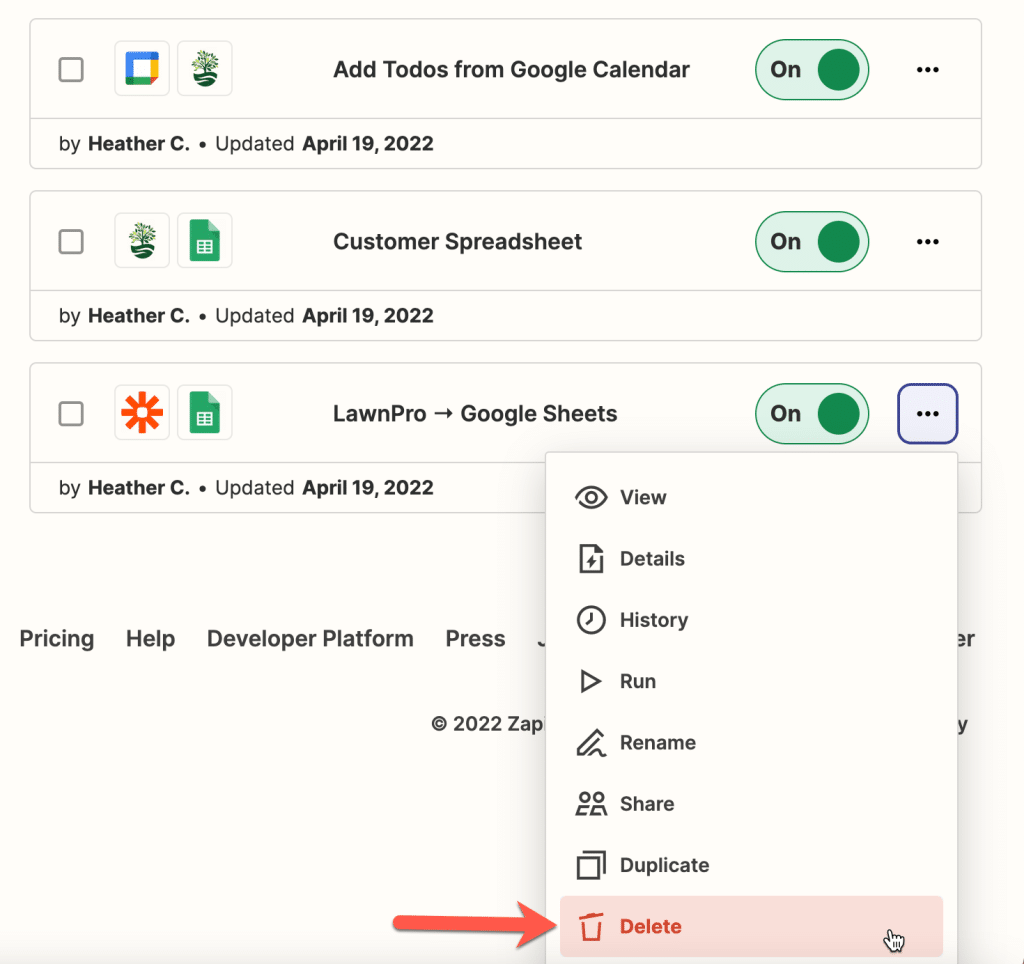Click April 19, 2022 under Customer Spreadsheet Zap

click(x=368, y=316)
